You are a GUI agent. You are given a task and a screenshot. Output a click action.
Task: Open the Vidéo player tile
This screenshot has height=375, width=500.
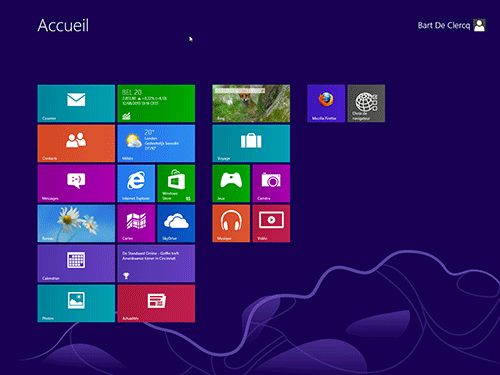271,223
